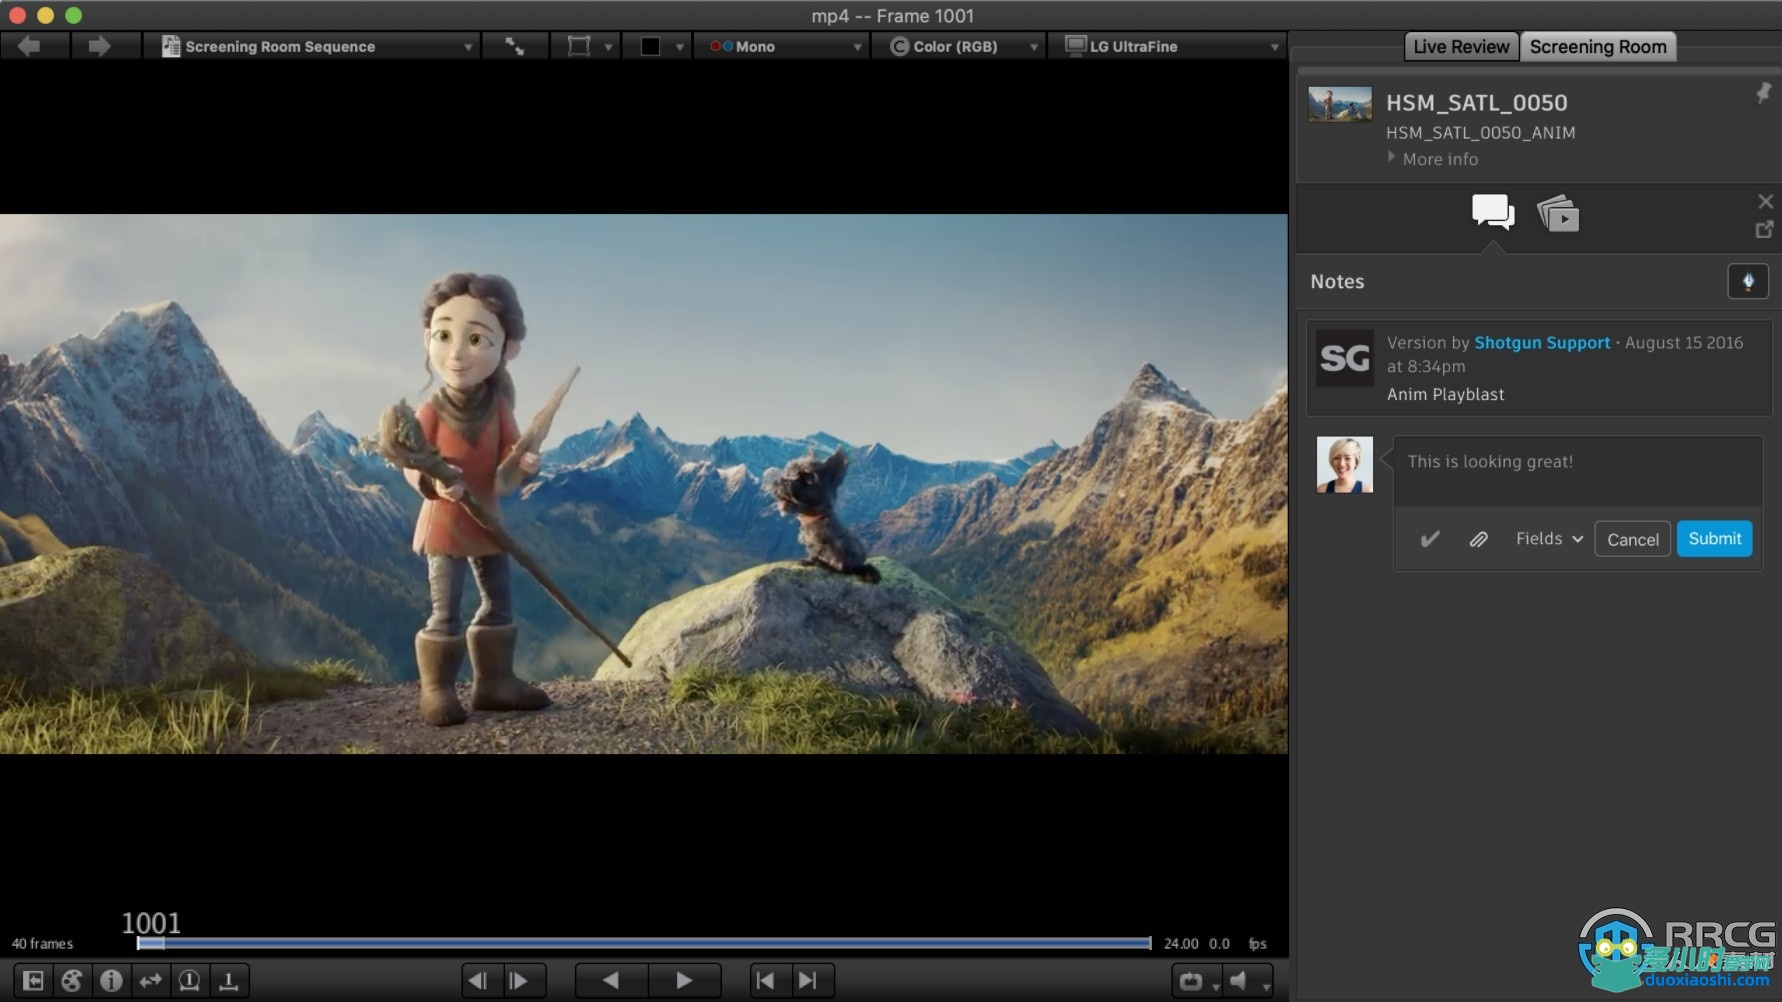Click the HSM_SATL_0050_ANIM version name
Image resolution: width=1782 pixels, height=1002 pixels.
point(1480,132)
